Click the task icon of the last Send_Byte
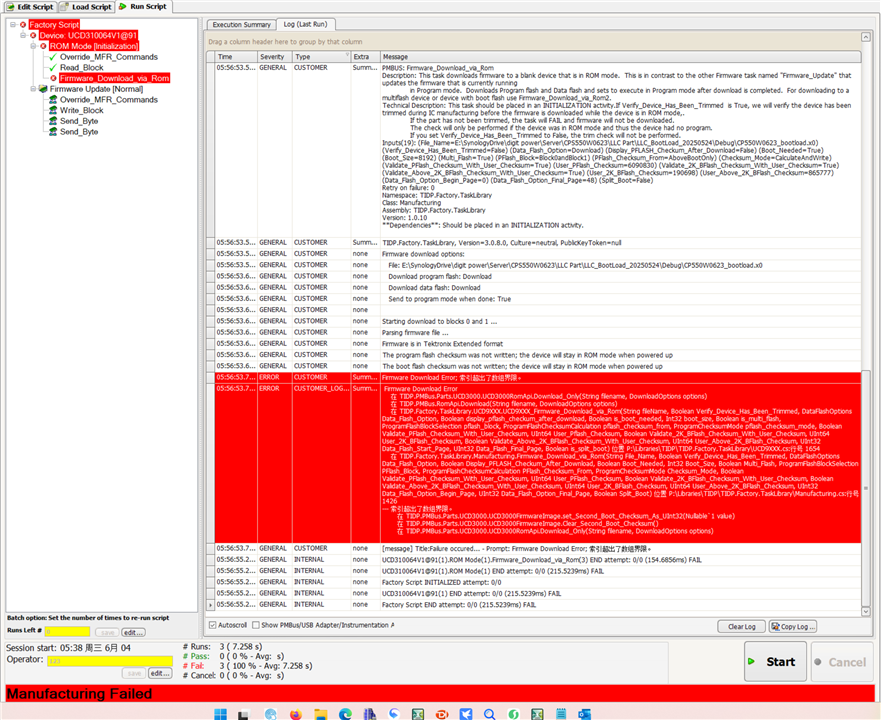 (x=53, y=132)
